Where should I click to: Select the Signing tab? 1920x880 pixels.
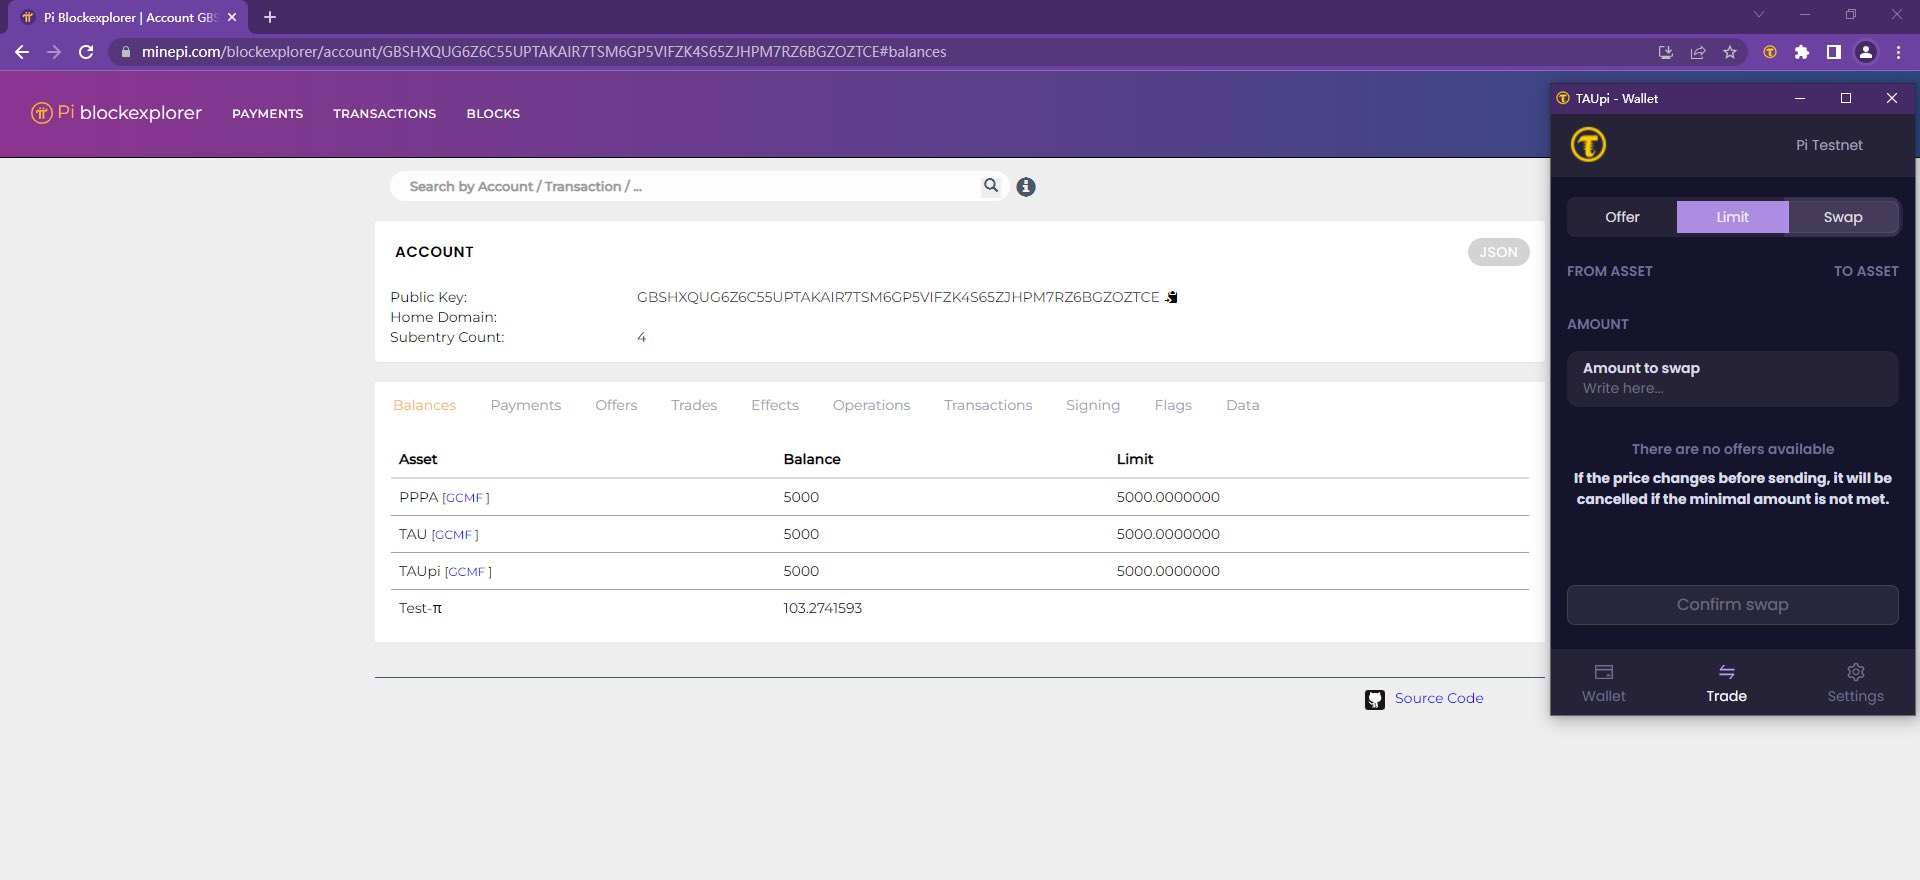(x=1093, y=405)
